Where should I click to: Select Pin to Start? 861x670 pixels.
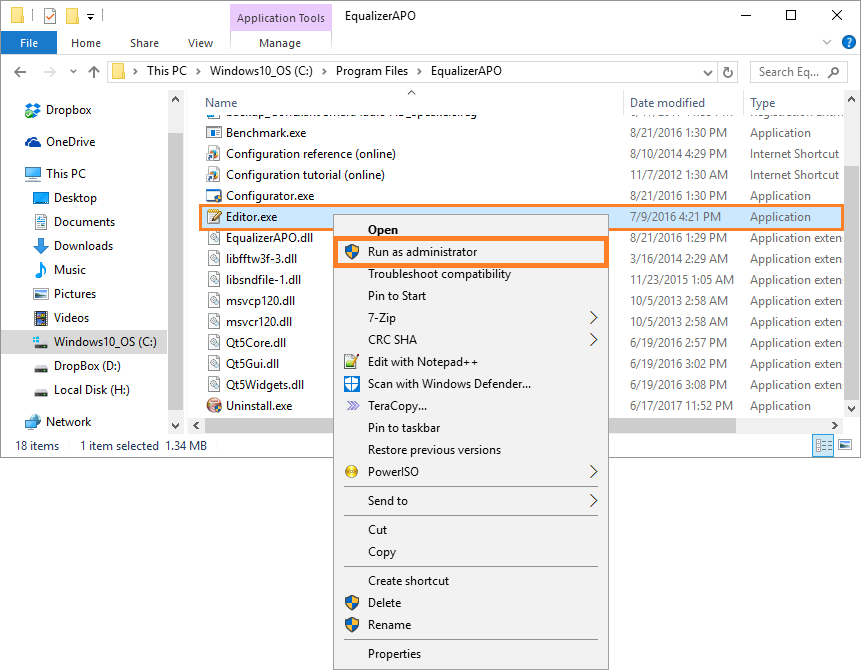click(x=471, y=296)
